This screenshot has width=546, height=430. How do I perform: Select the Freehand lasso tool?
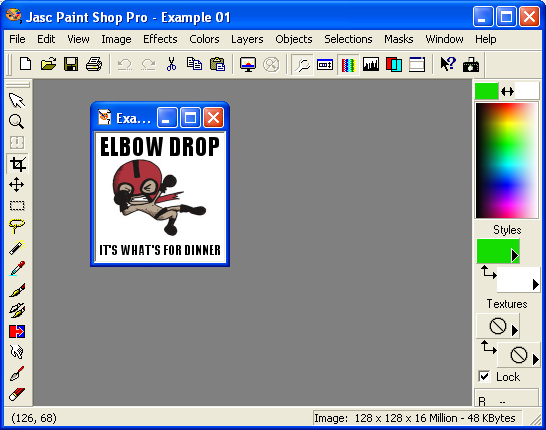(x=17, y=227)
